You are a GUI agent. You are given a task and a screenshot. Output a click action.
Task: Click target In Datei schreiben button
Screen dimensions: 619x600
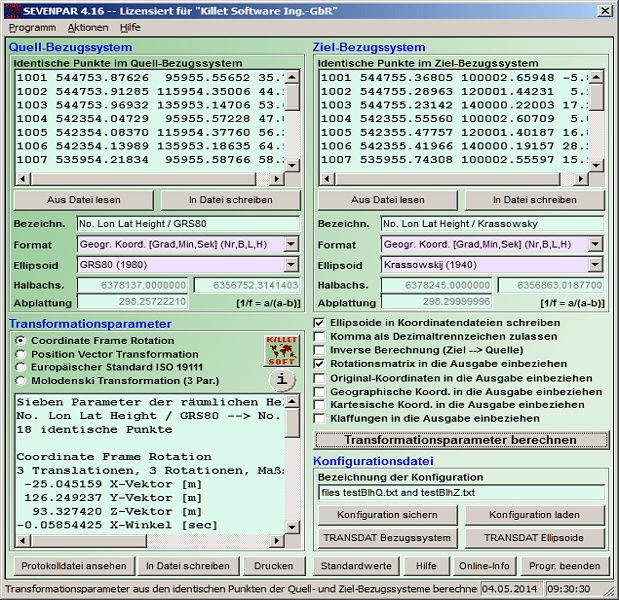[x=535, y=200]
